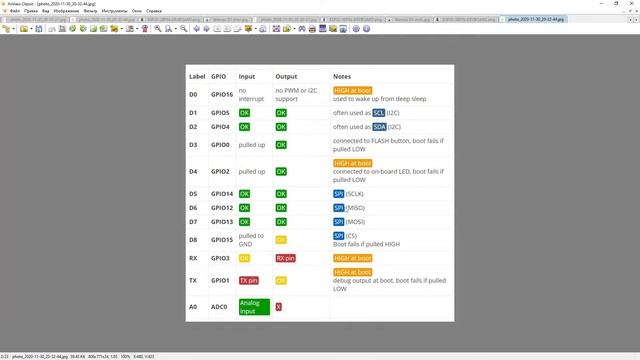Rotate image left with first green arrow icon
Image resolution: width=640 pixels, height=360 pixels.
pyautogui.click(x=73, y=29)
